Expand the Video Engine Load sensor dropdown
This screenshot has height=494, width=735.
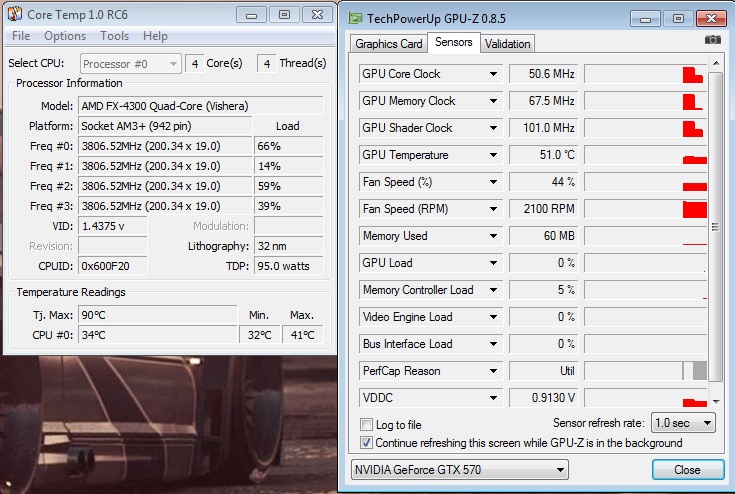[493, 317]
